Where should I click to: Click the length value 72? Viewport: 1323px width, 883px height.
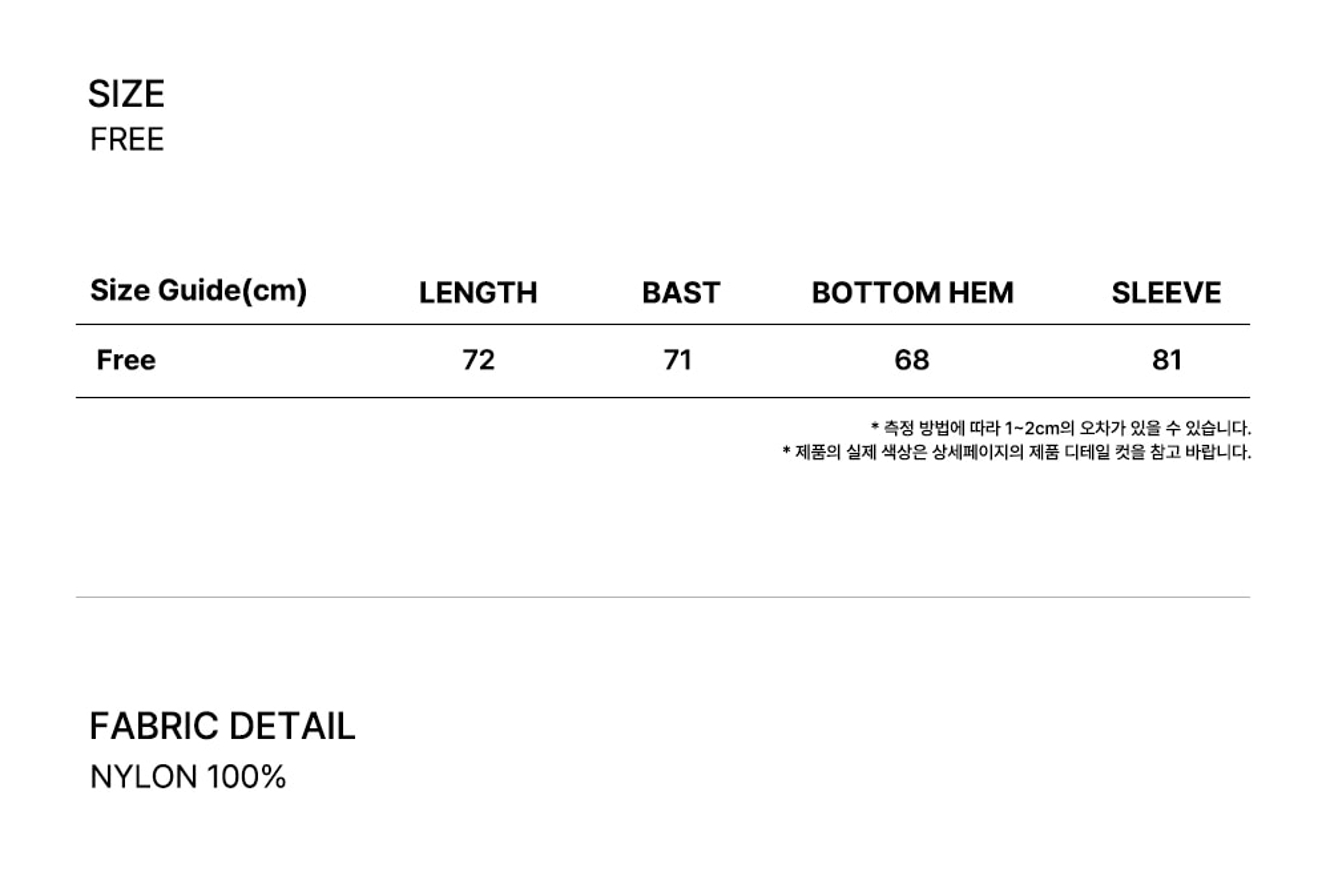pyautogui.click(x=478, y=360)
